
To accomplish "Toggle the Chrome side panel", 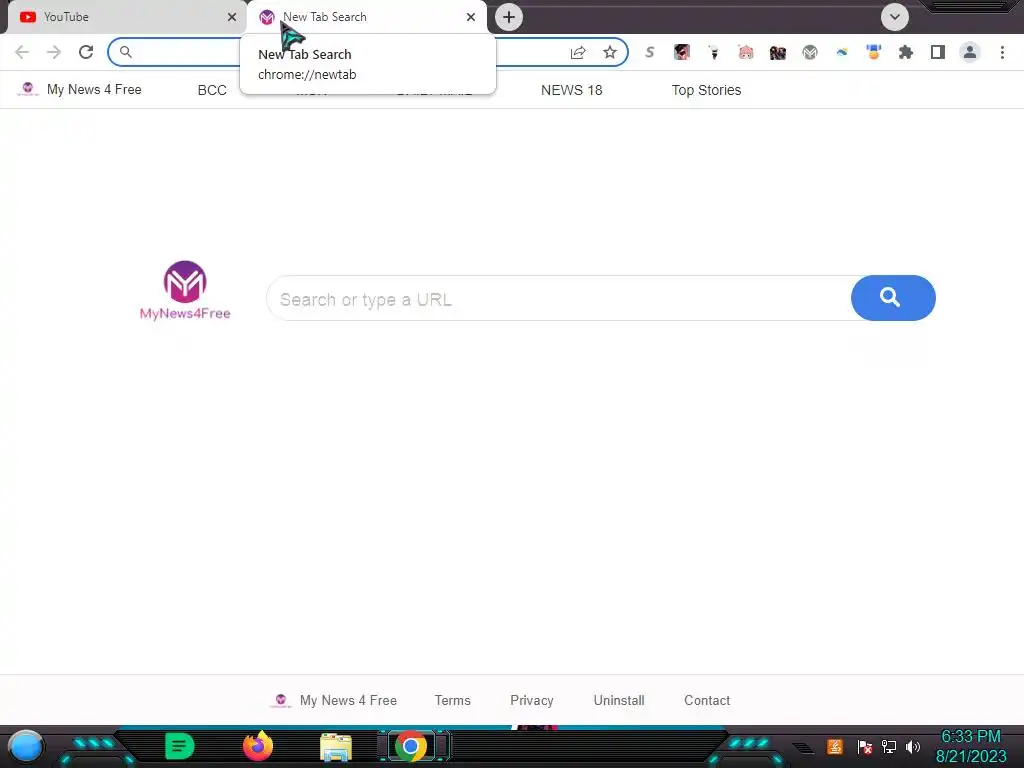I will pyautogui.click(x=938, y=52).
